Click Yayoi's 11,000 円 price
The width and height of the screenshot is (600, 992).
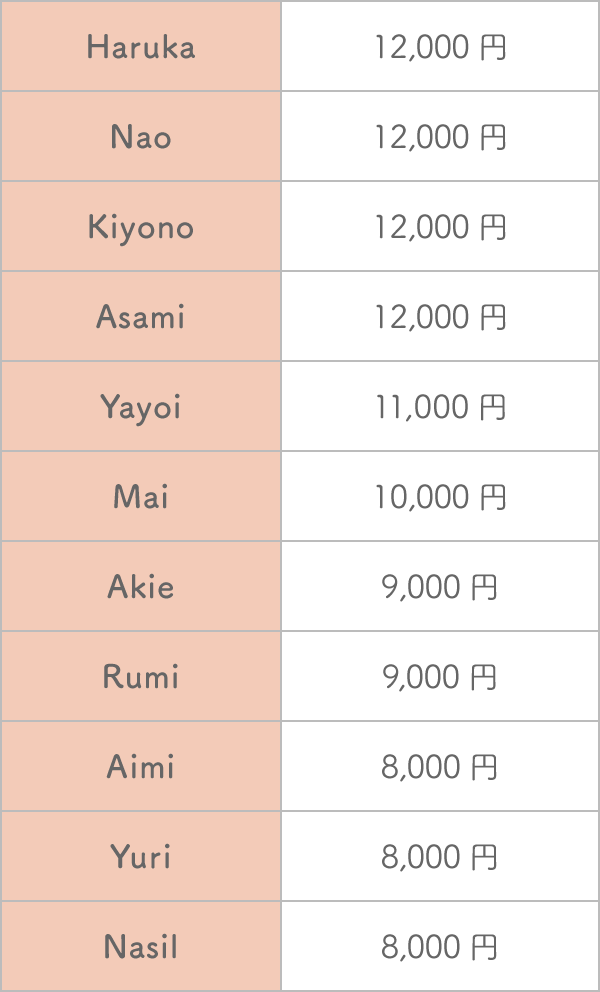point(440,407)
